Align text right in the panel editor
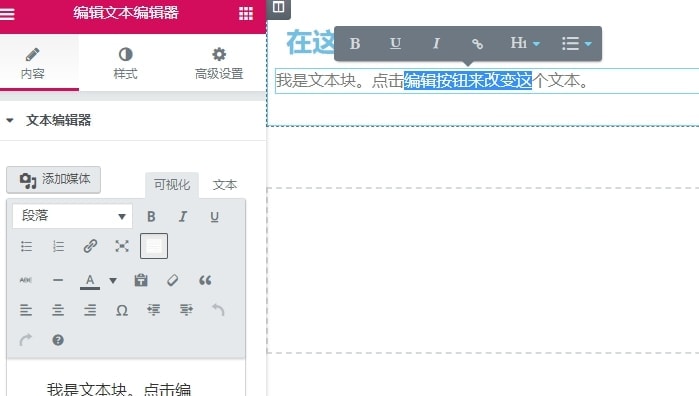 (90, 310)
